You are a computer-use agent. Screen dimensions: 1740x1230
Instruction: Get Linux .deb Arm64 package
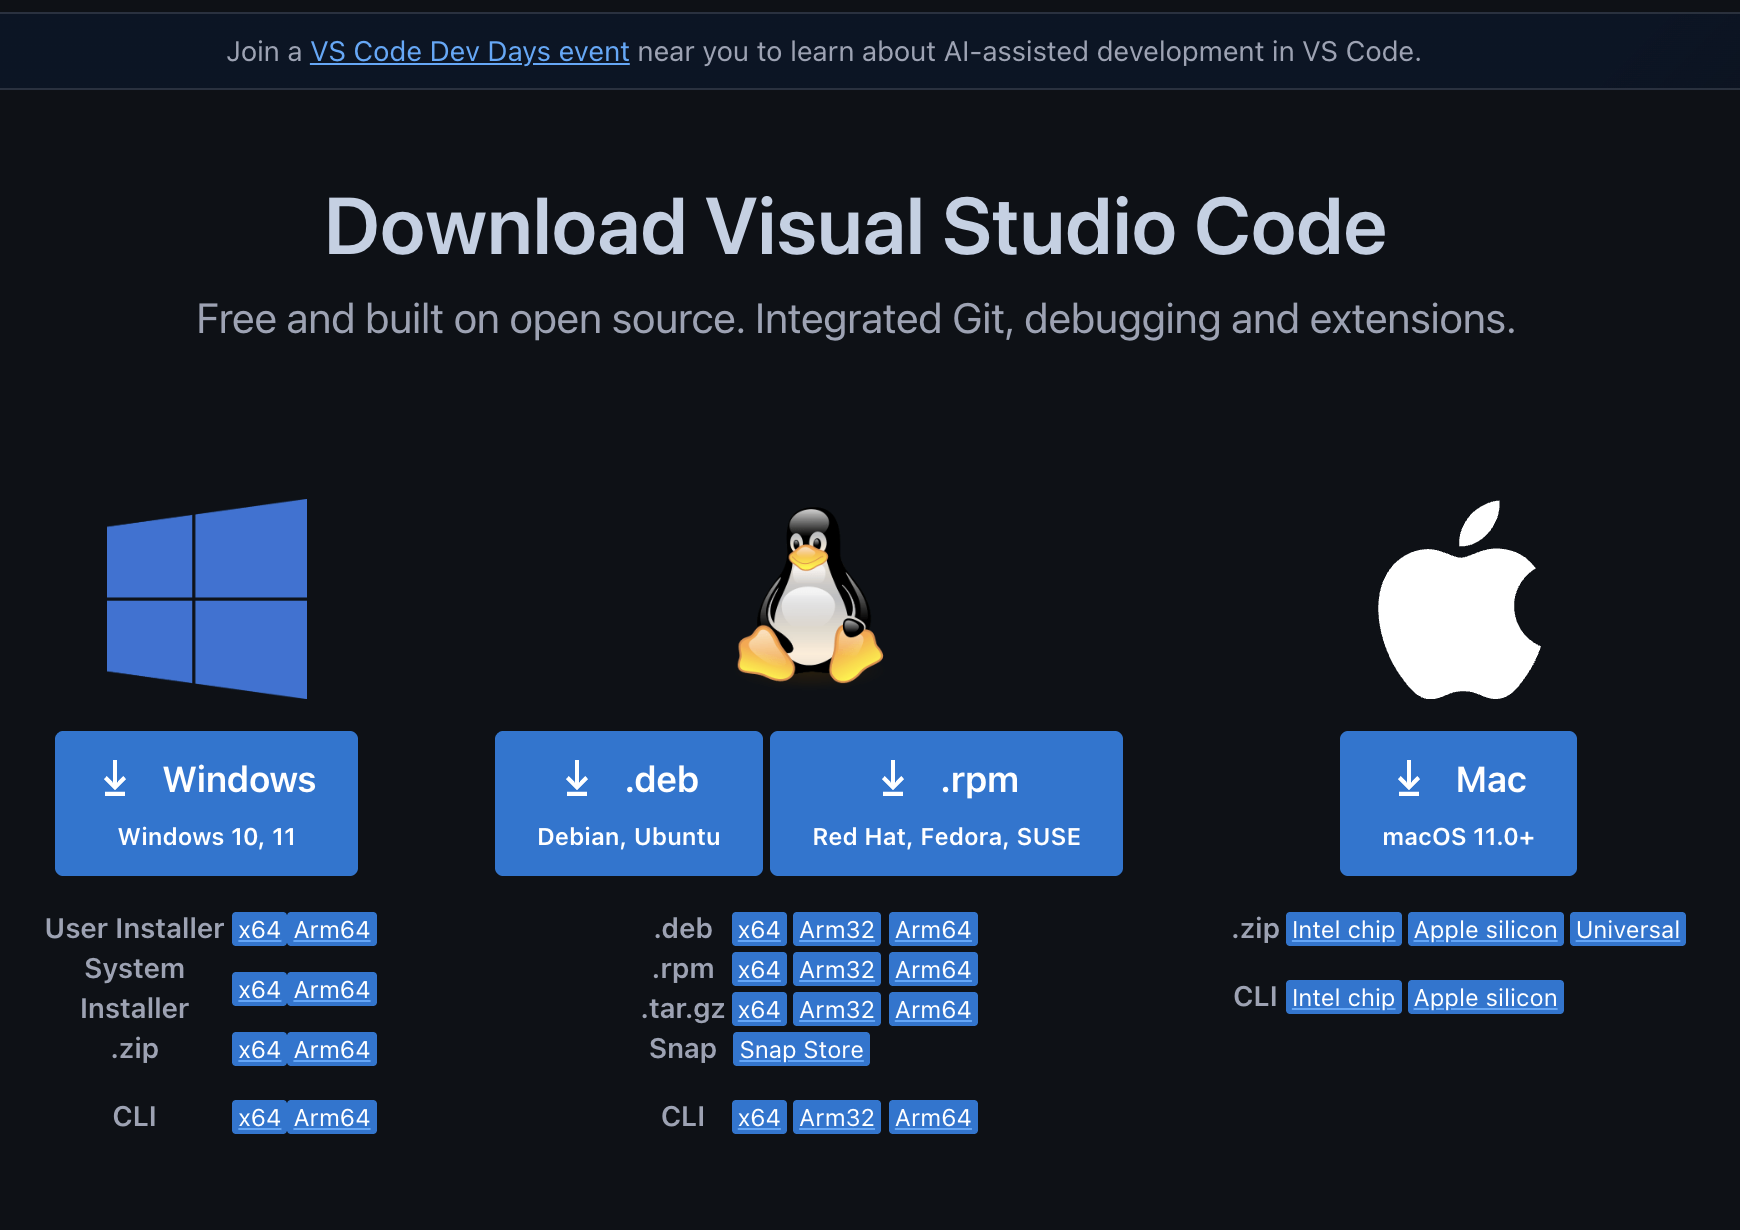pos(933,929)
